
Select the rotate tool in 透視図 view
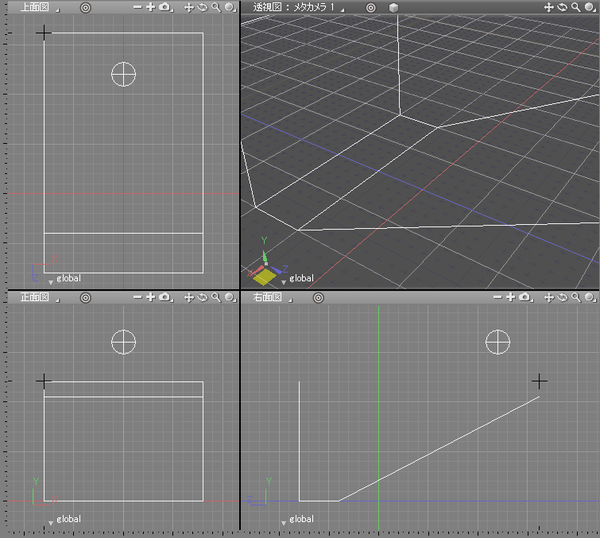562,8
